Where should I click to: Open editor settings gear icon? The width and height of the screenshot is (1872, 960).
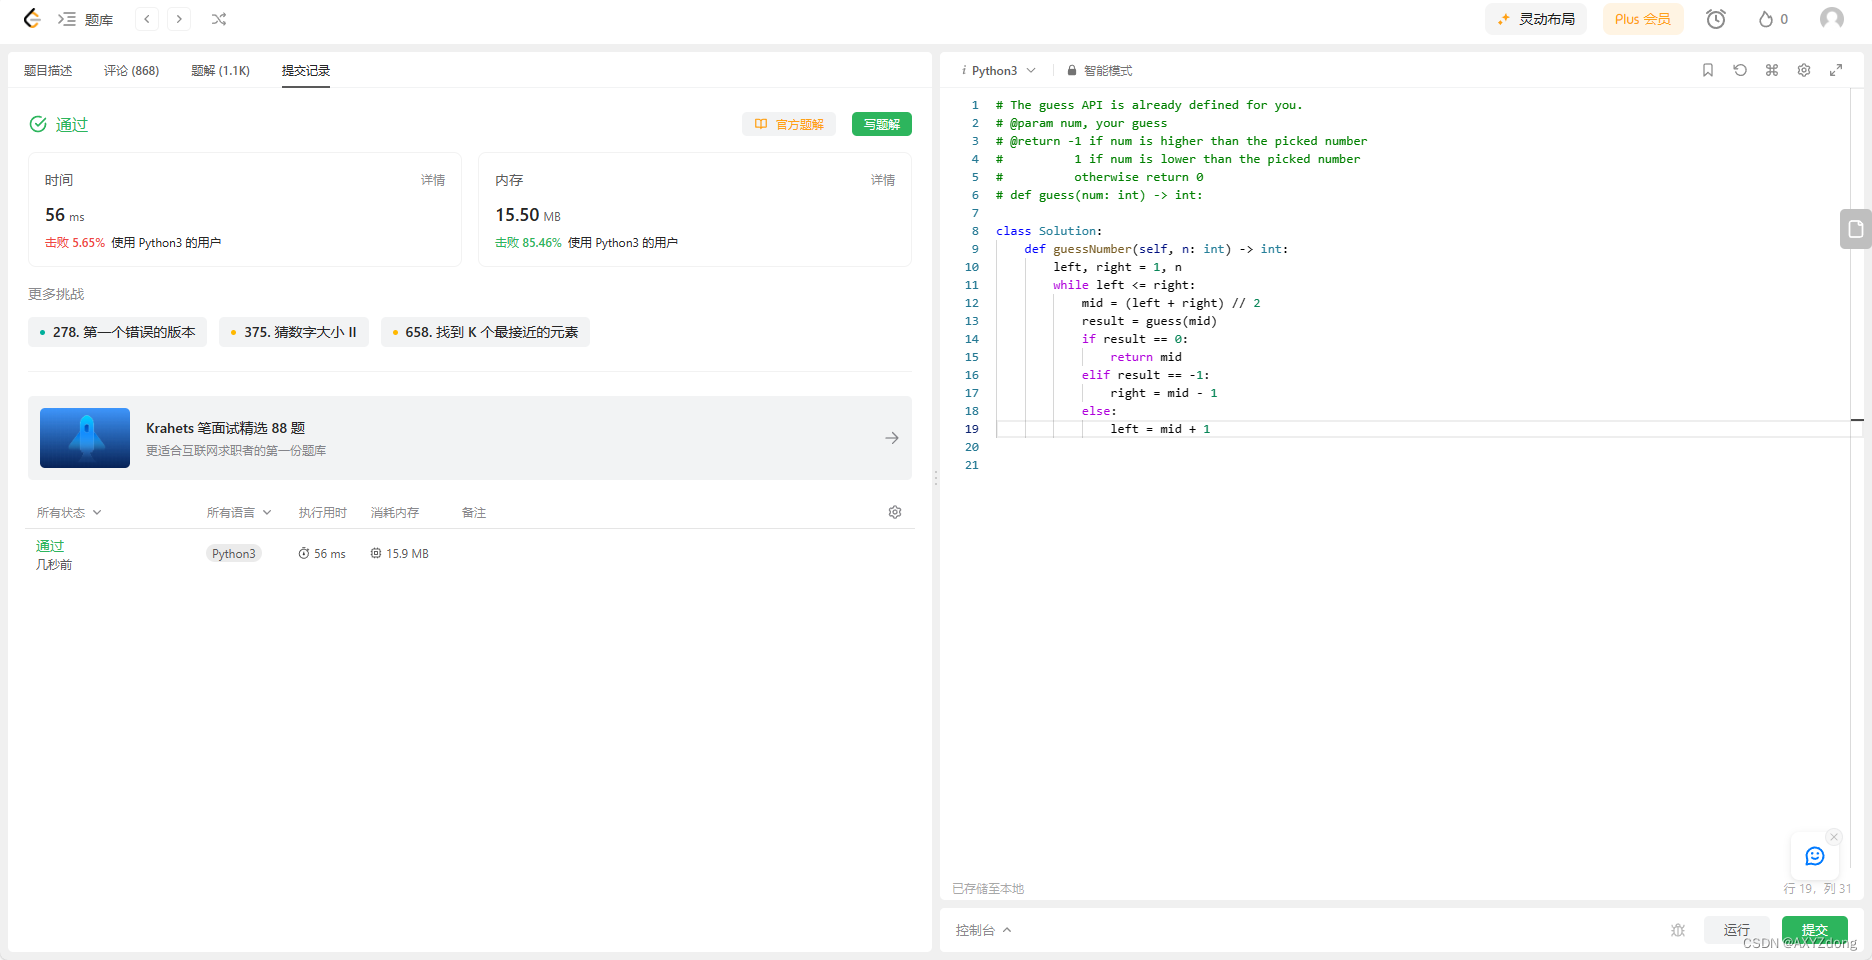point(1804,70)
